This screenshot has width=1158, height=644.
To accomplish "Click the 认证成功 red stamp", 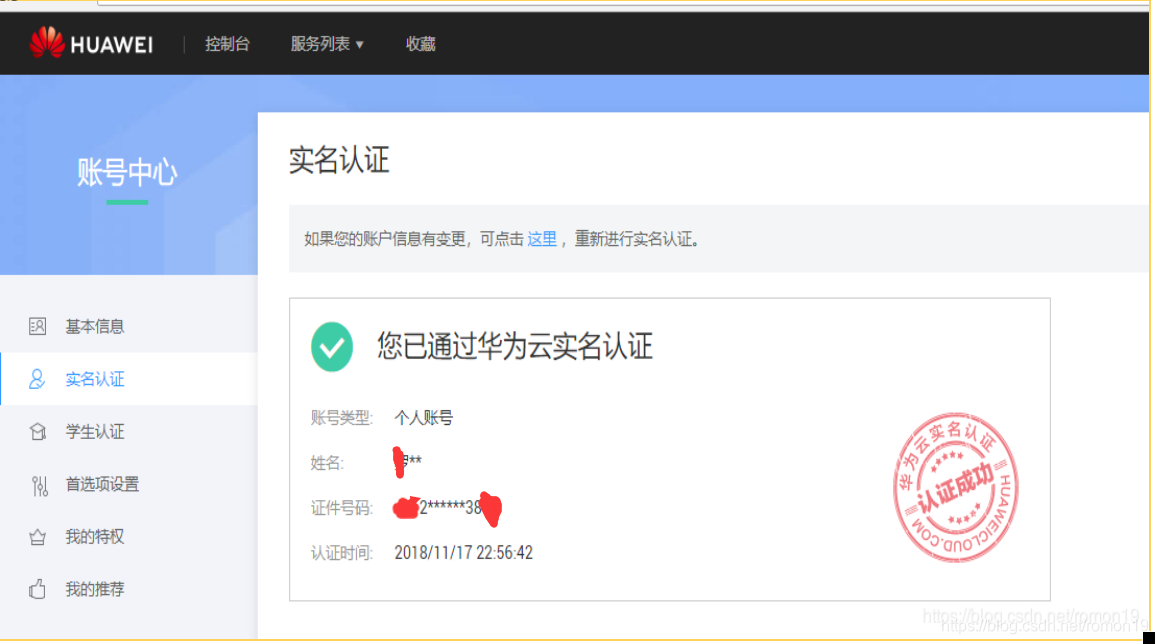I will pos(956,487).
